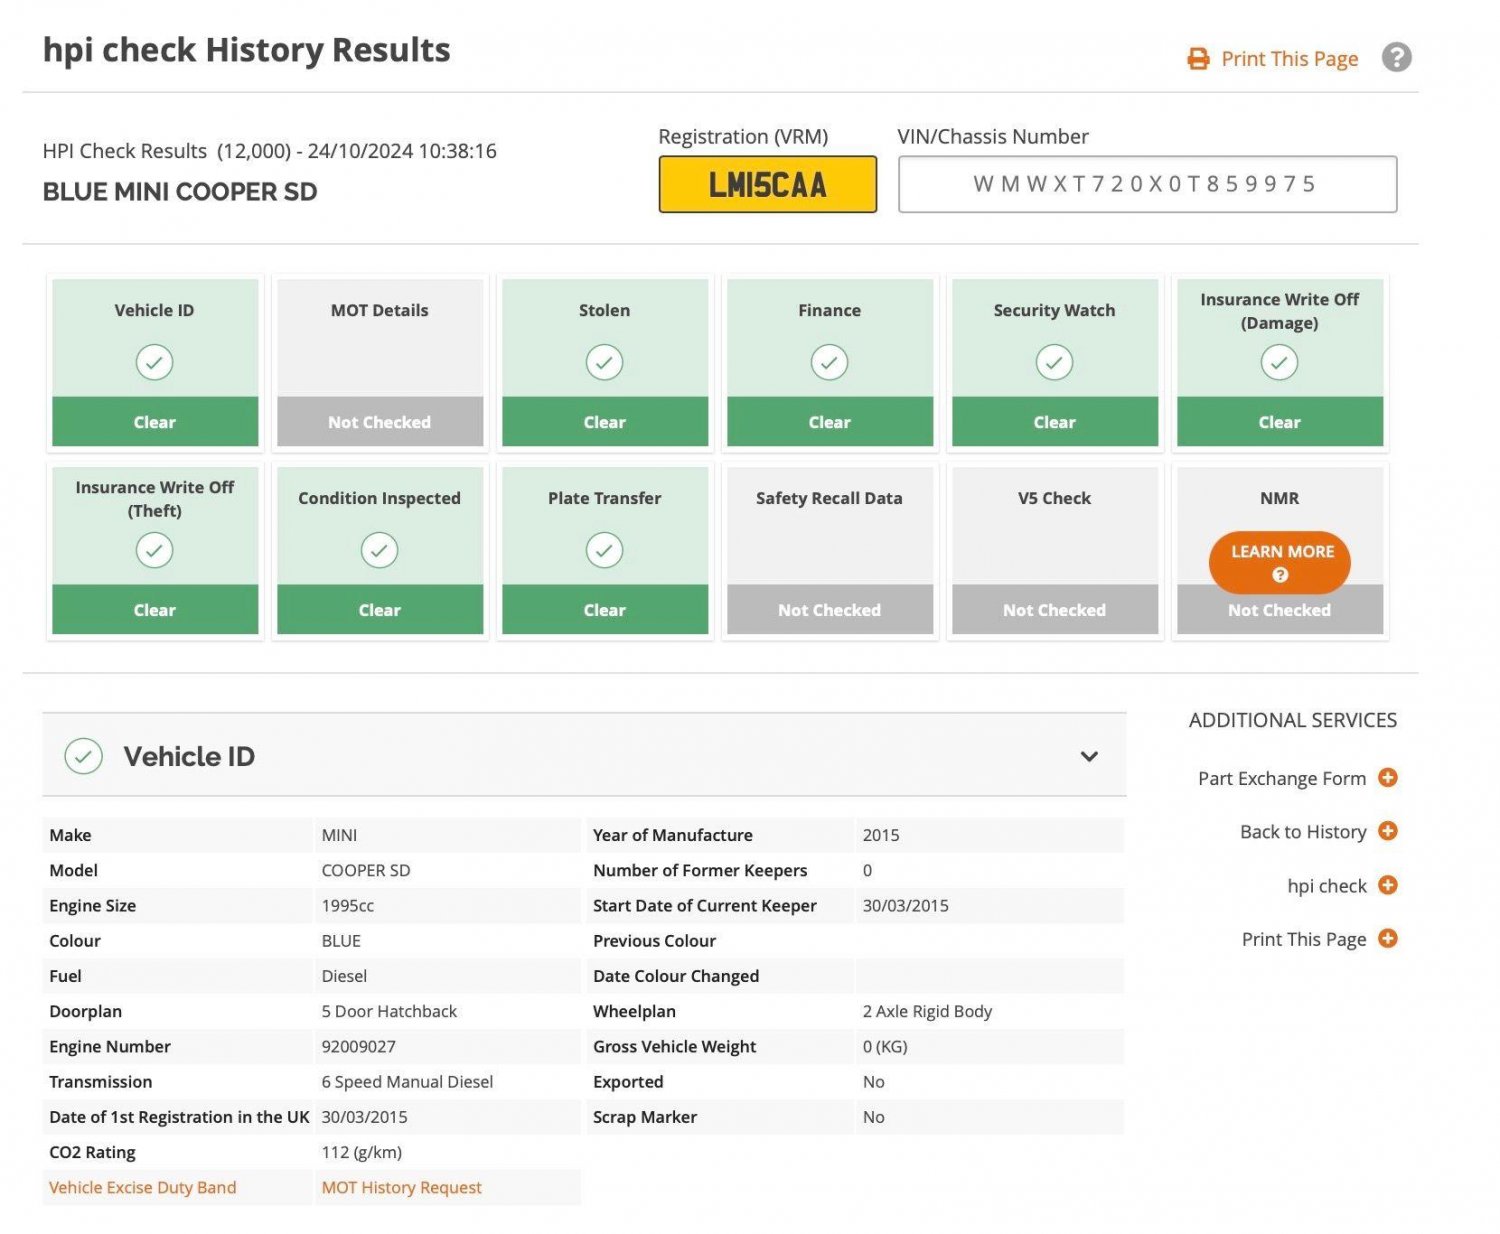Click the Security Watch checkmark icon
This screenshot has height=1234, width=1500.
tap(1054, 362)
